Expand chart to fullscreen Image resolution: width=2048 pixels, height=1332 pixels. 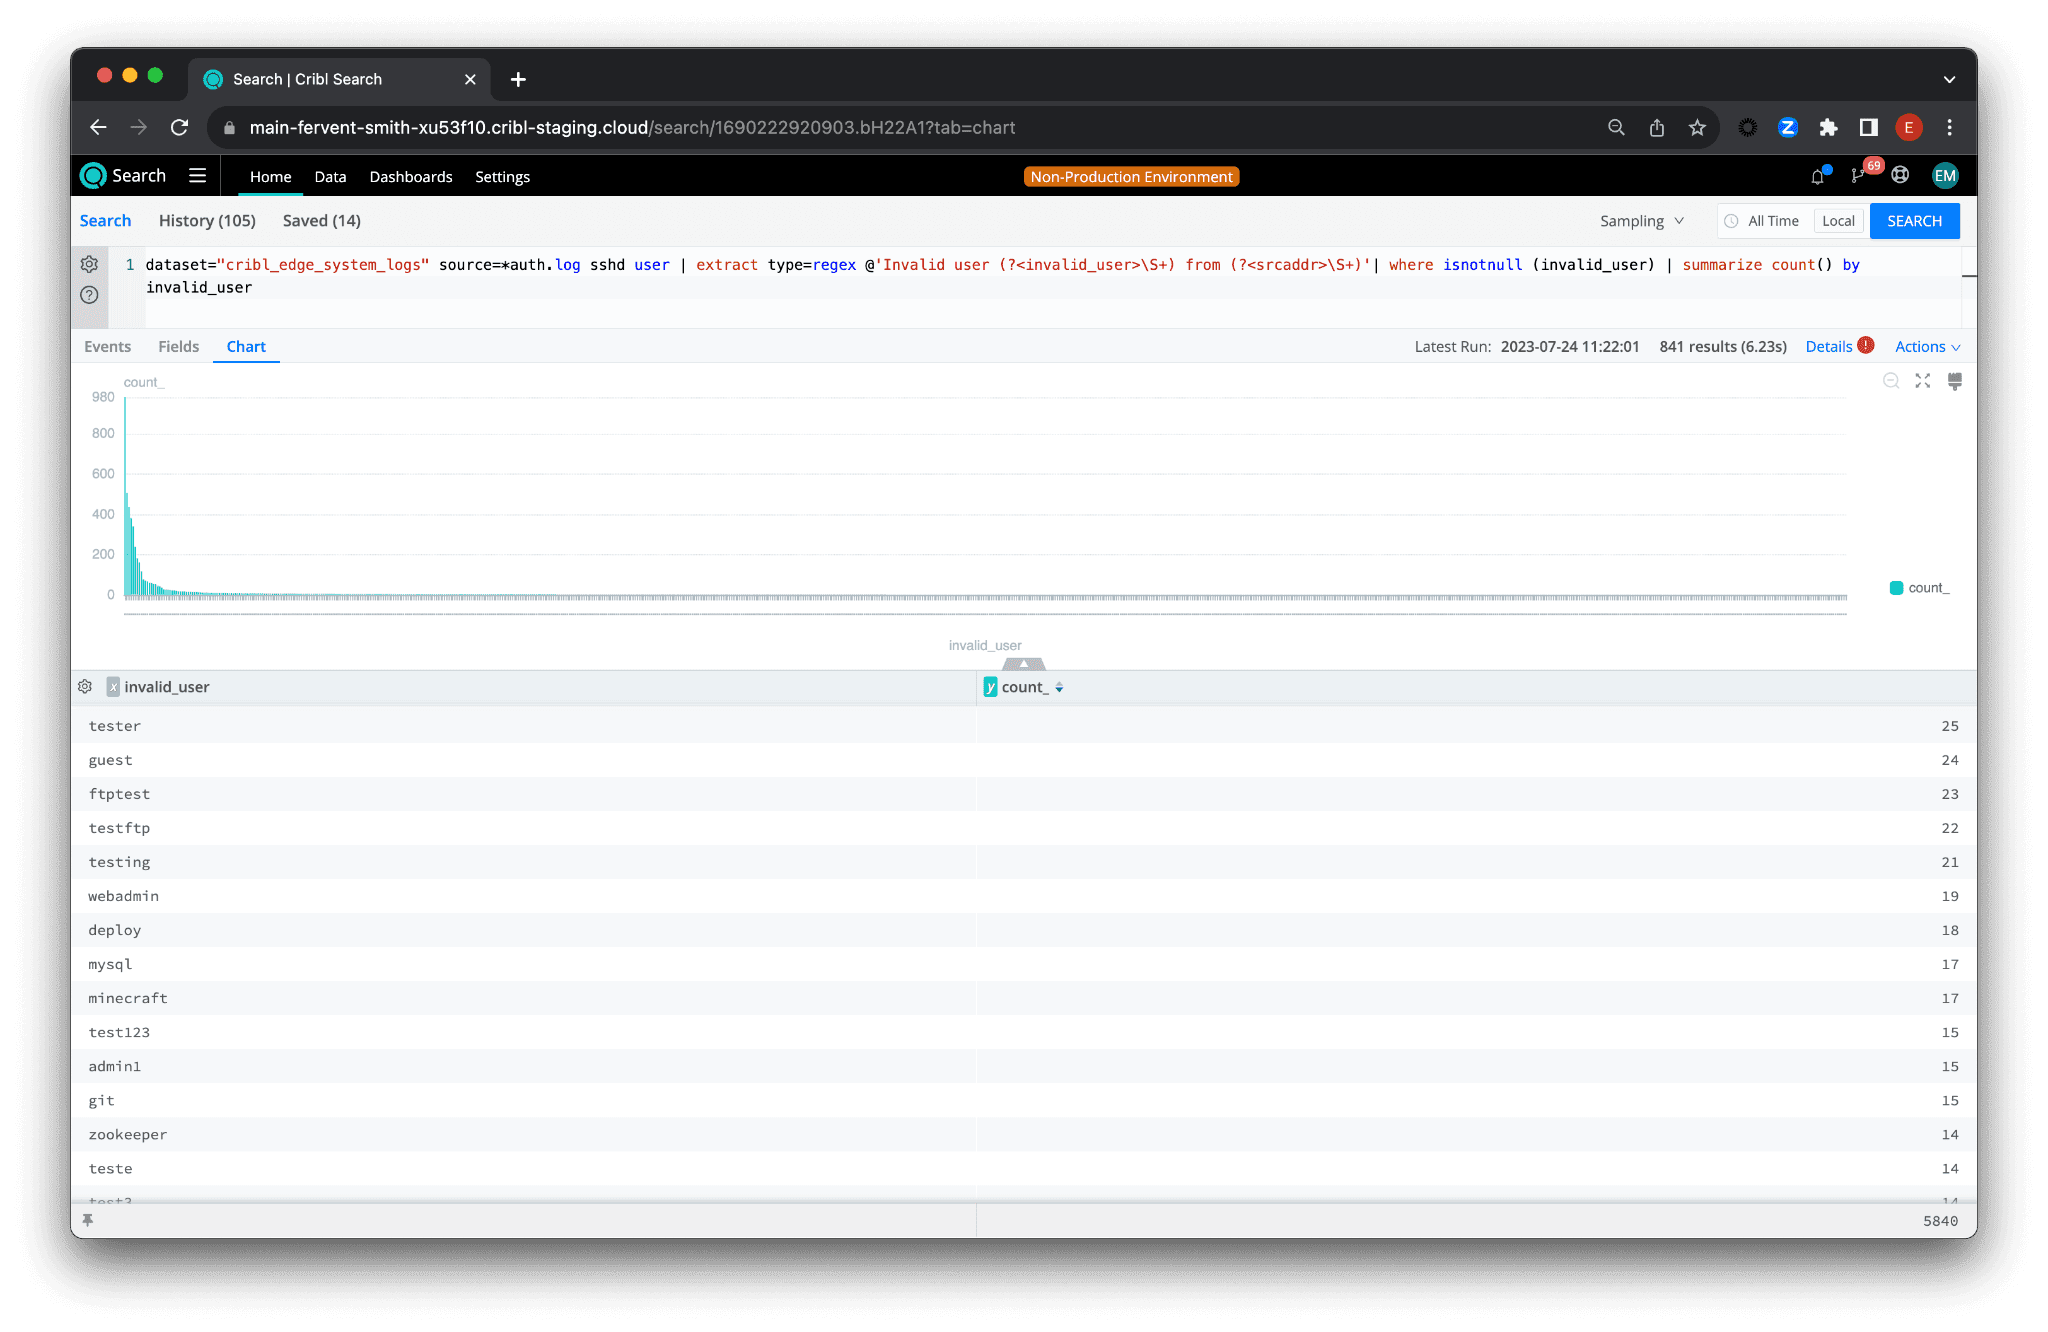[x=1922, y=381]
